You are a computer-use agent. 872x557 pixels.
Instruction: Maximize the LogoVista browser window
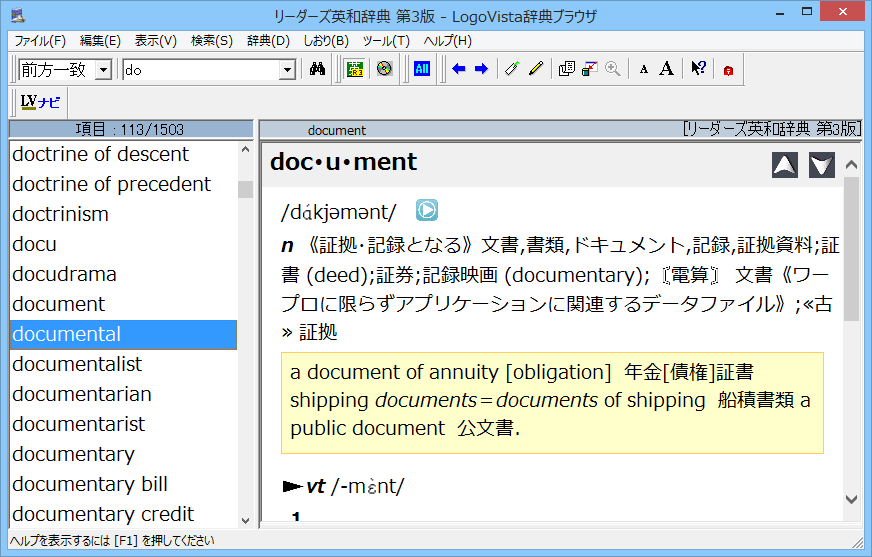coord(807,12)
